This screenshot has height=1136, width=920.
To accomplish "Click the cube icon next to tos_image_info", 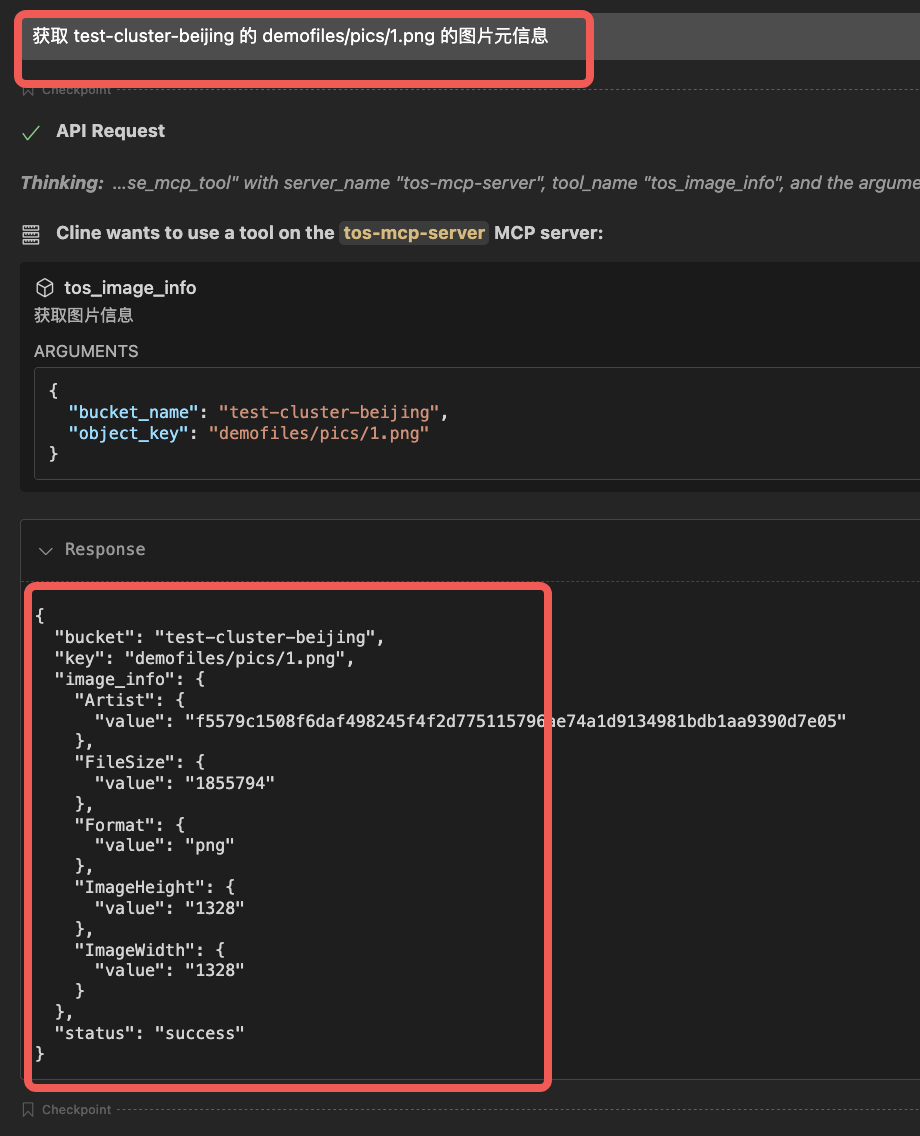I will [x=44, y=288].
